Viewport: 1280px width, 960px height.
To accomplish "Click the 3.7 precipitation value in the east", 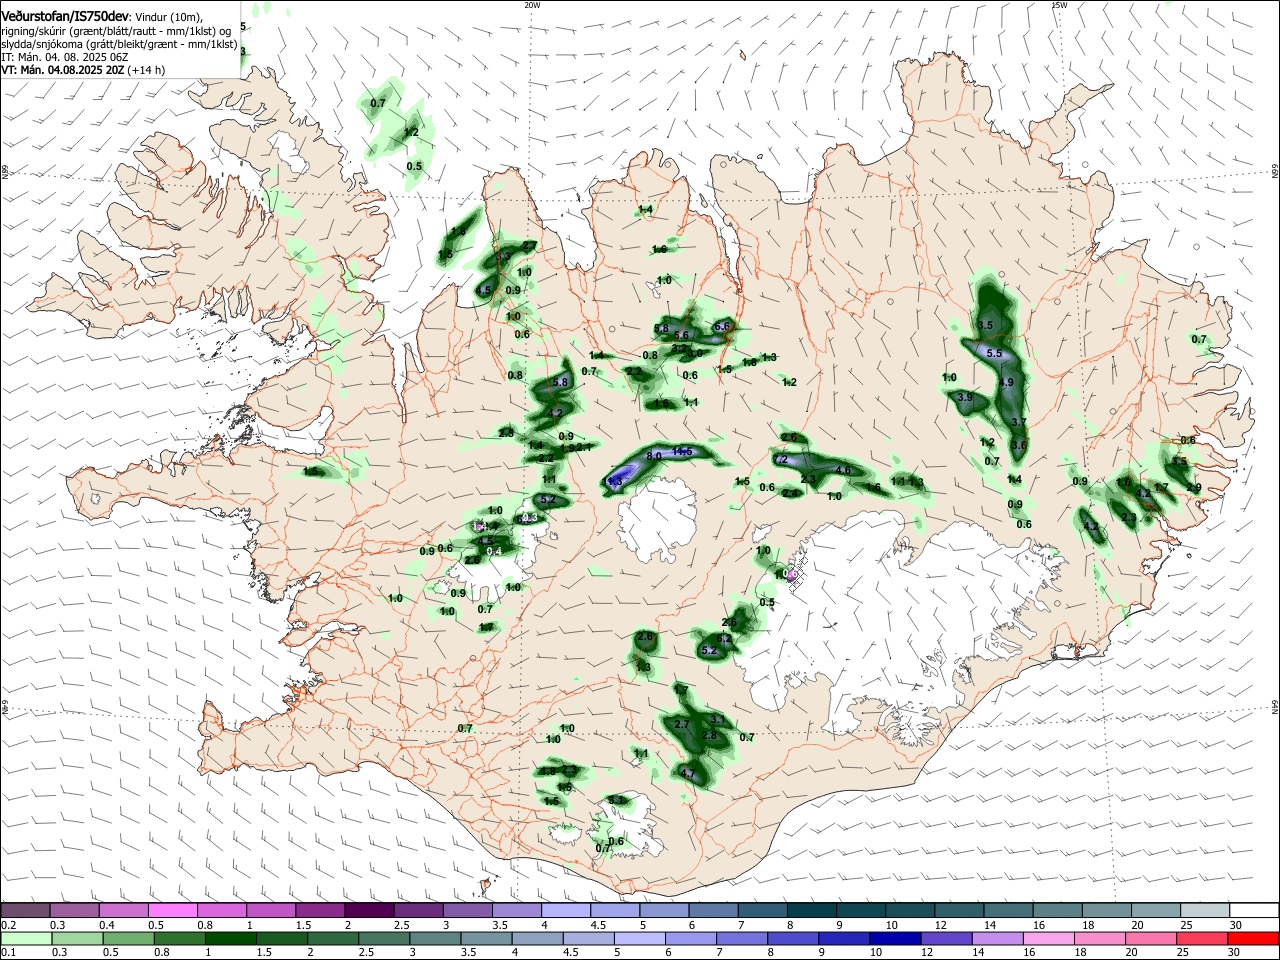I will pyautogui.click(x=1019, y=423).
